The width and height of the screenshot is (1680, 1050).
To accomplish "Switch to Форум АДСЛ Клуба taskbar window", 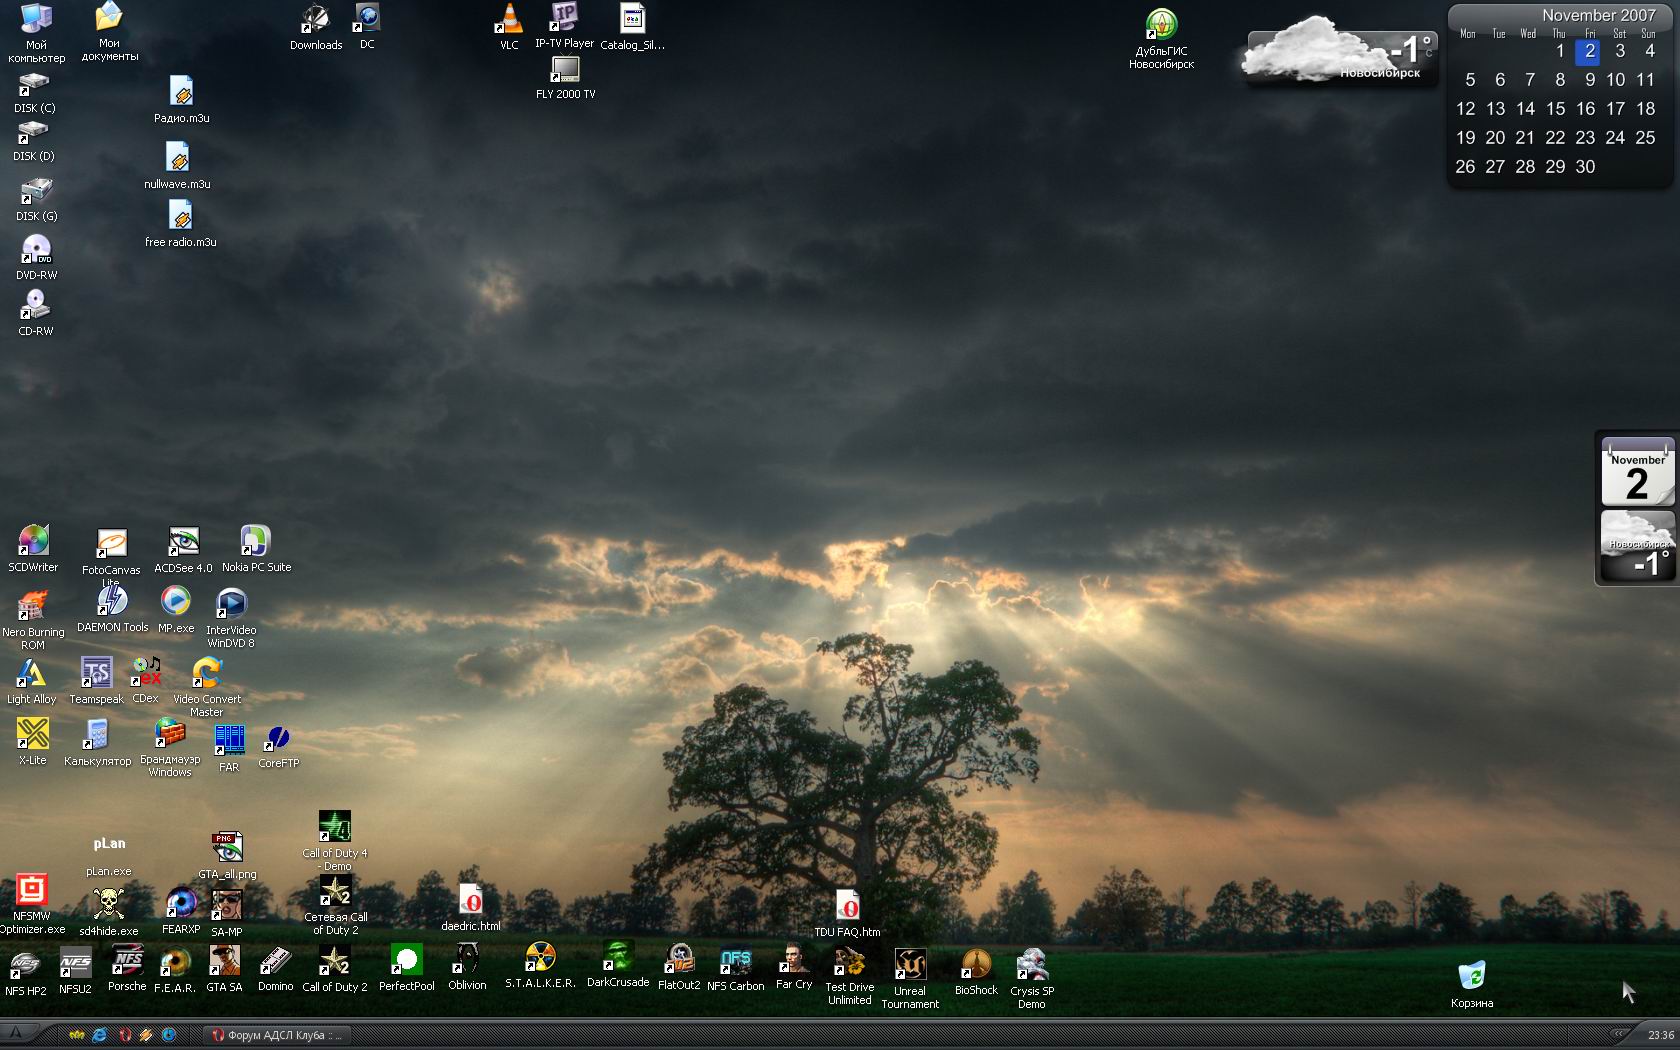I will [277, 1035].
